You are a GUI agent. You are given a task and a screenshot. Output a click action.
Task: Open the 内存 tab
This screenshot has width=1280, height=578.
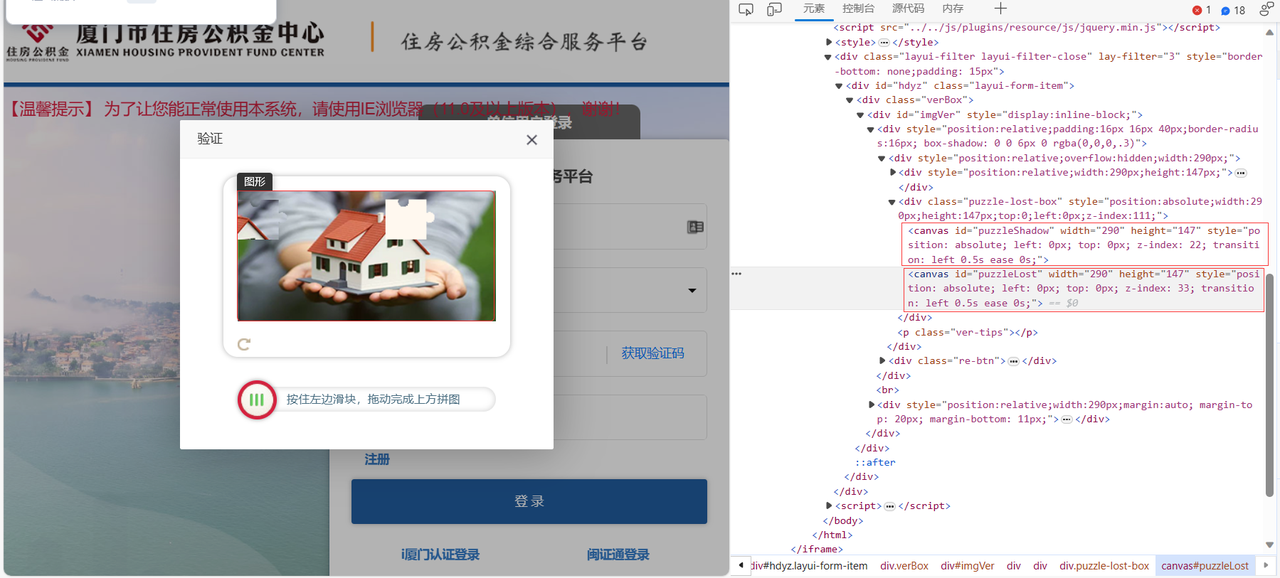point(953,9)
